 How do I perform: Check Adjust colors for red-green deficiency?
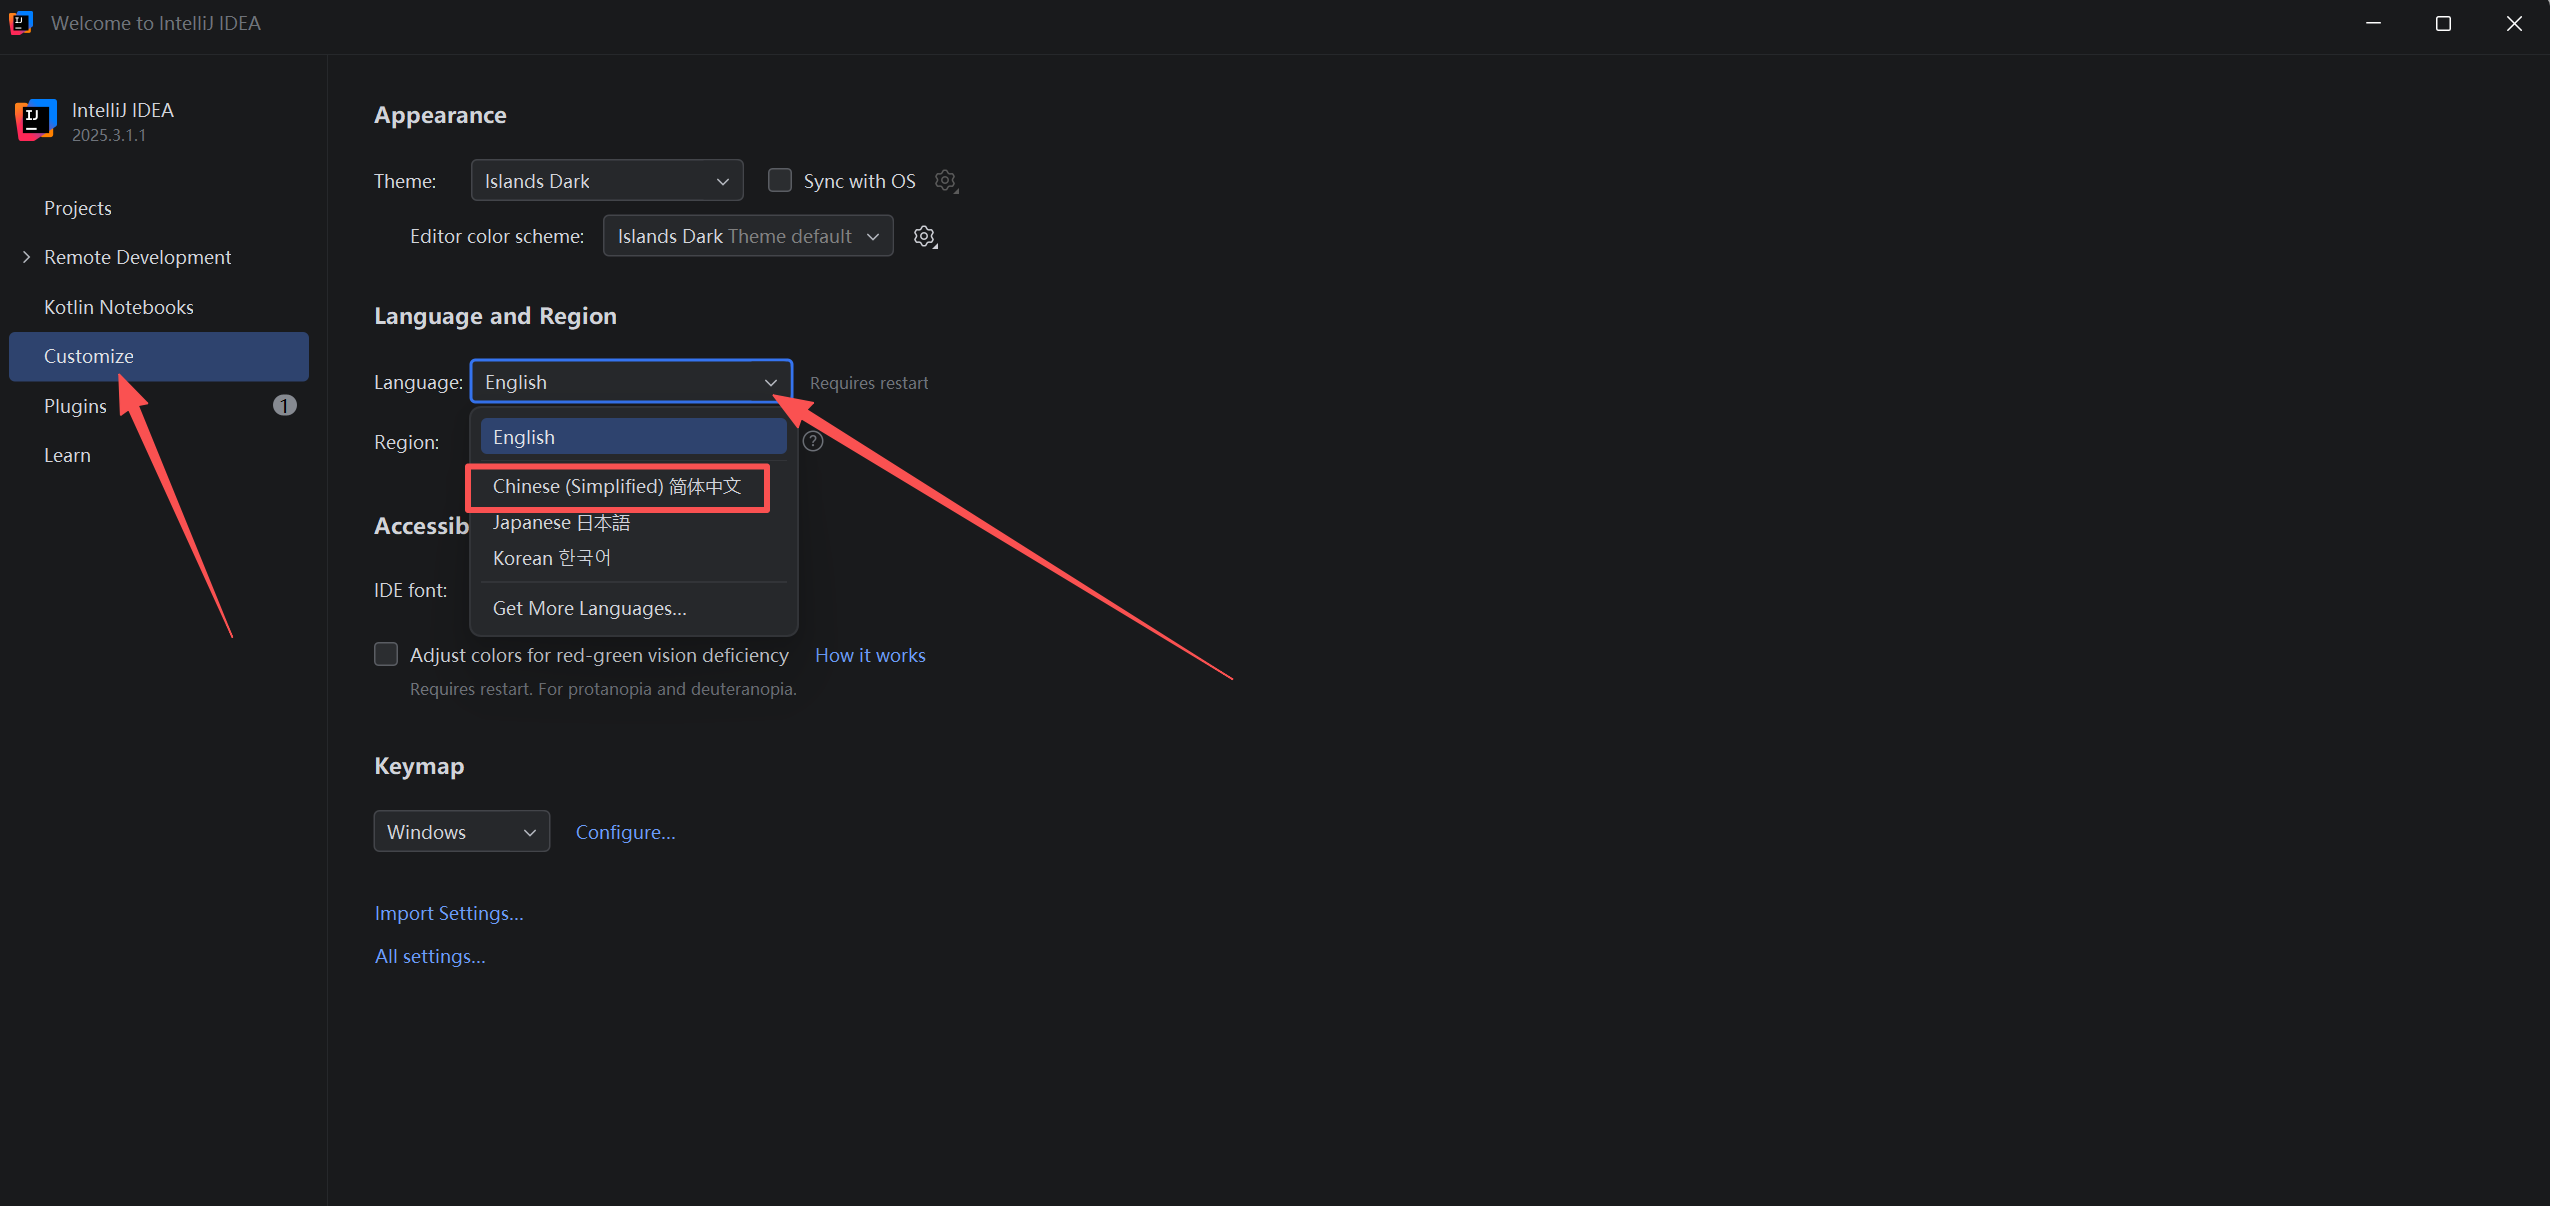pos(386,654)
